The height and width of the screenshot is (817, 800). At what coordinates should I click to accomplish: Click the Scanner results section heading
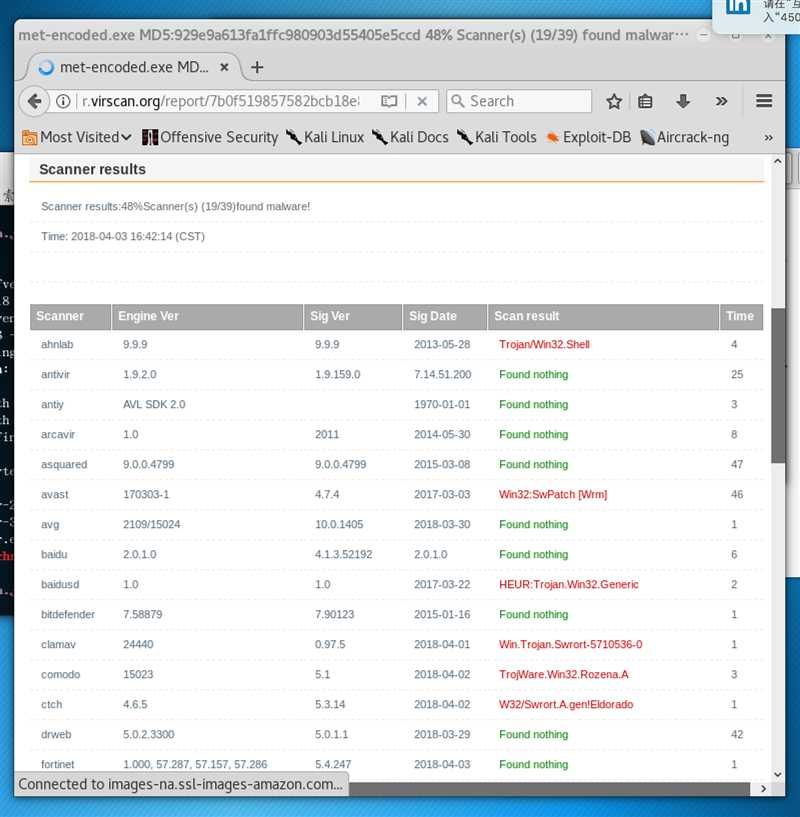point(92,169)
